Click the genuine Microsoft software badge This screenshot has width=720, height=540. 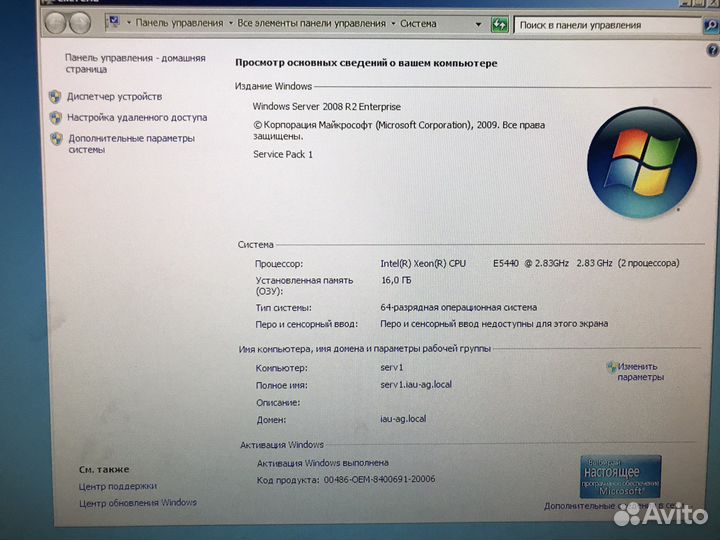pyautogui.click(x=620, y=476)
